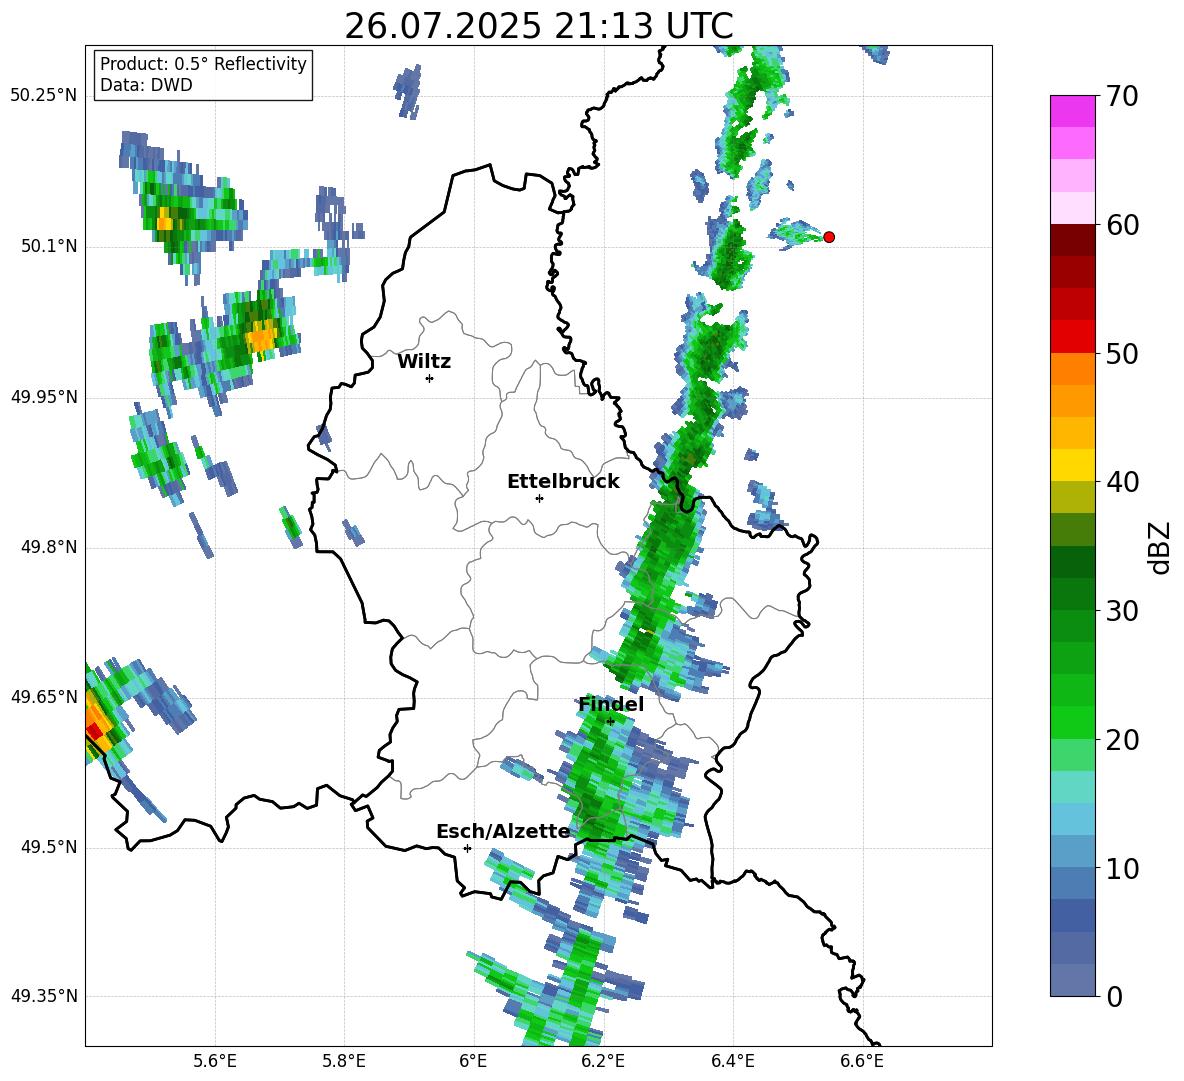Viewport: 1184px width, 1081px height.
Task: Click the 'Product: 0.5° Reflectivity' label
Action: 203,64
